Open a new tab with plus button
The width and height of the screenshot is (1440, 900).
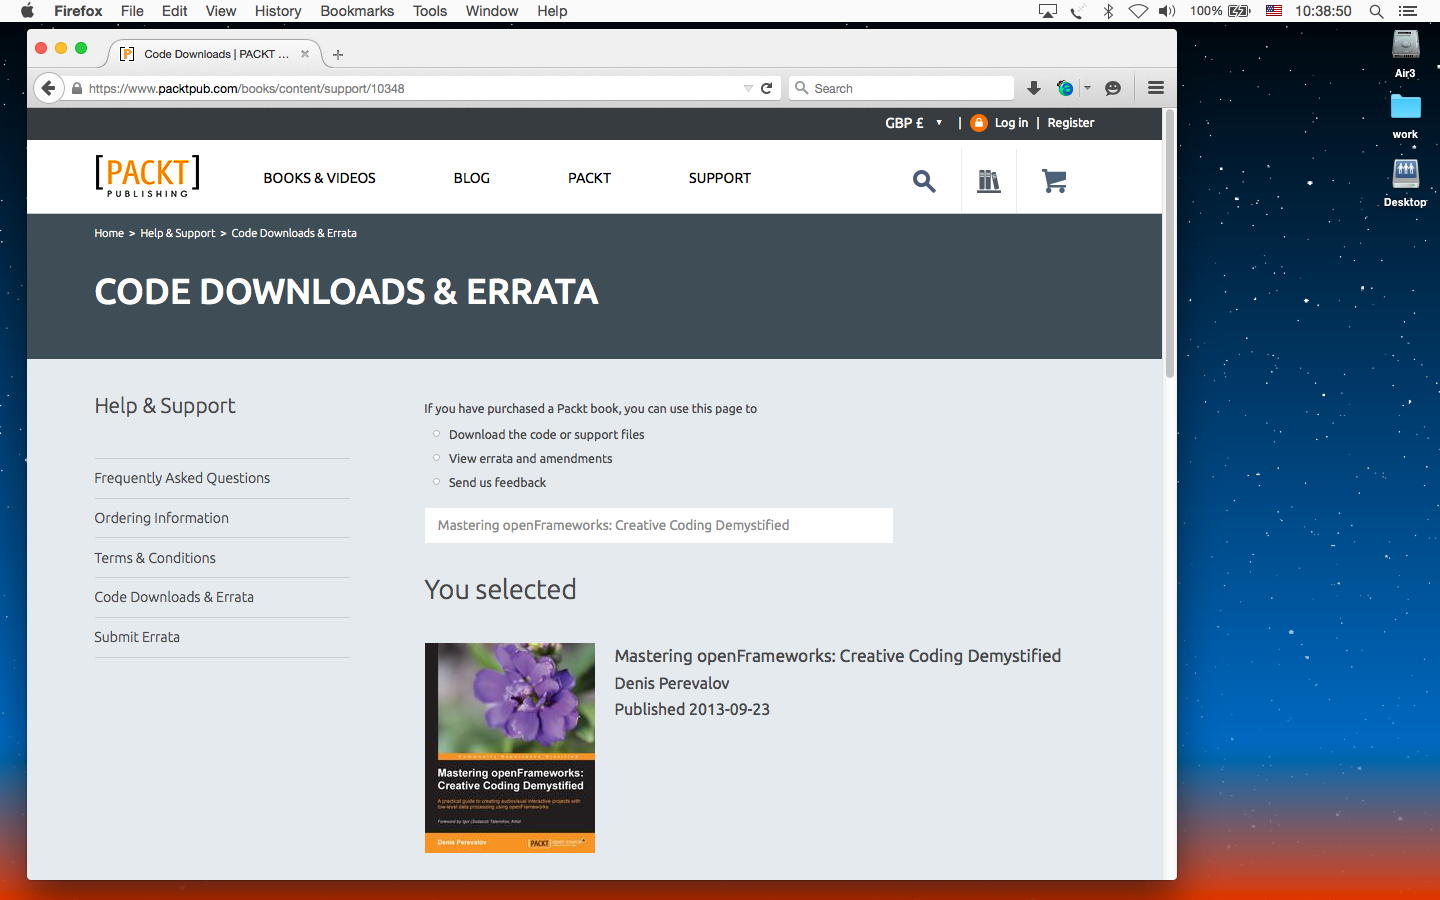click(338, 55)
